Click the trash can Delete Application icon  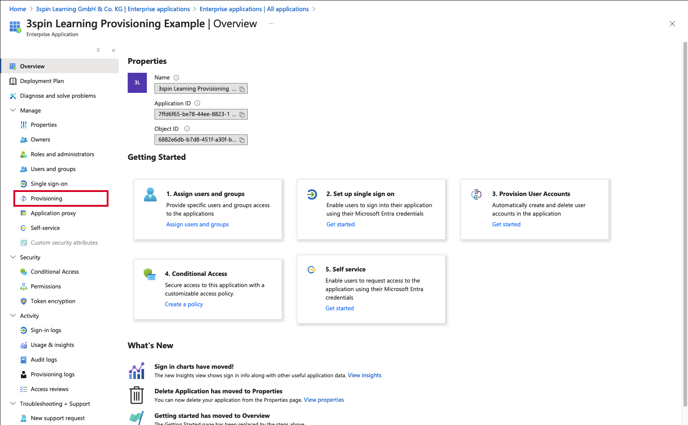click(x=136, y=395)
